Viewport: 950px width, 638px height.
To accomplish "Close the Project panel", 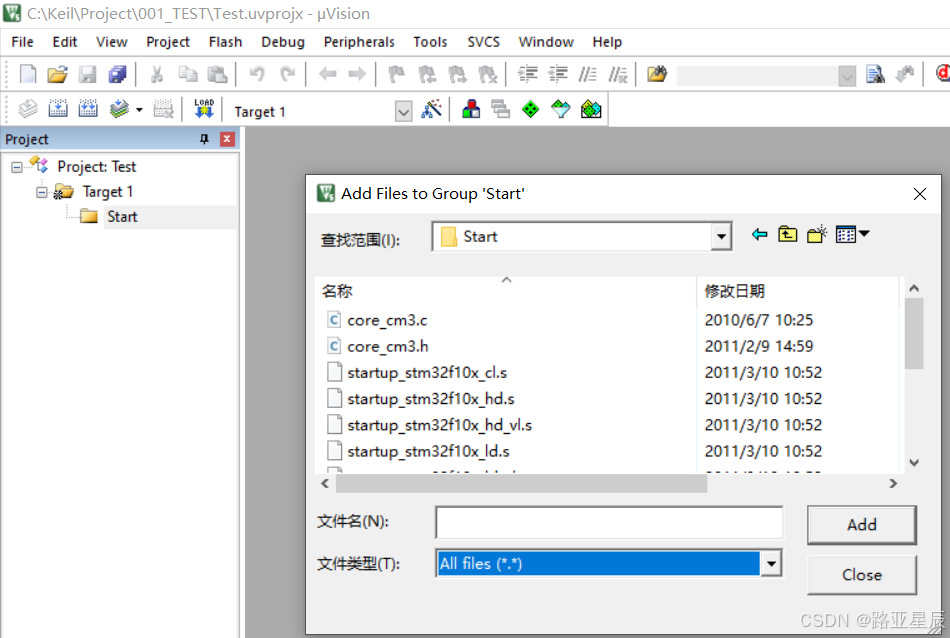I will point(227,139).
